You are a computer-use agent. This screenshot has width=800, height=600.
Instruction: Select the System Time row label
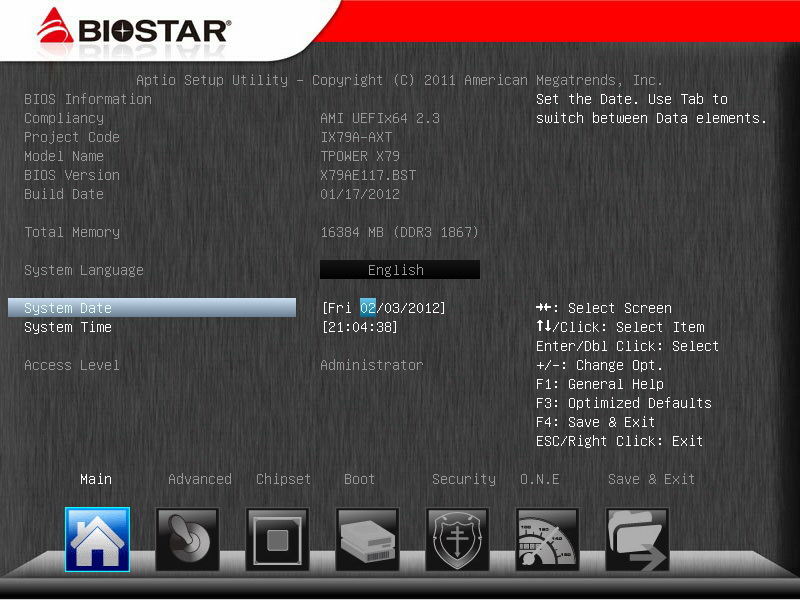(68, 327)
